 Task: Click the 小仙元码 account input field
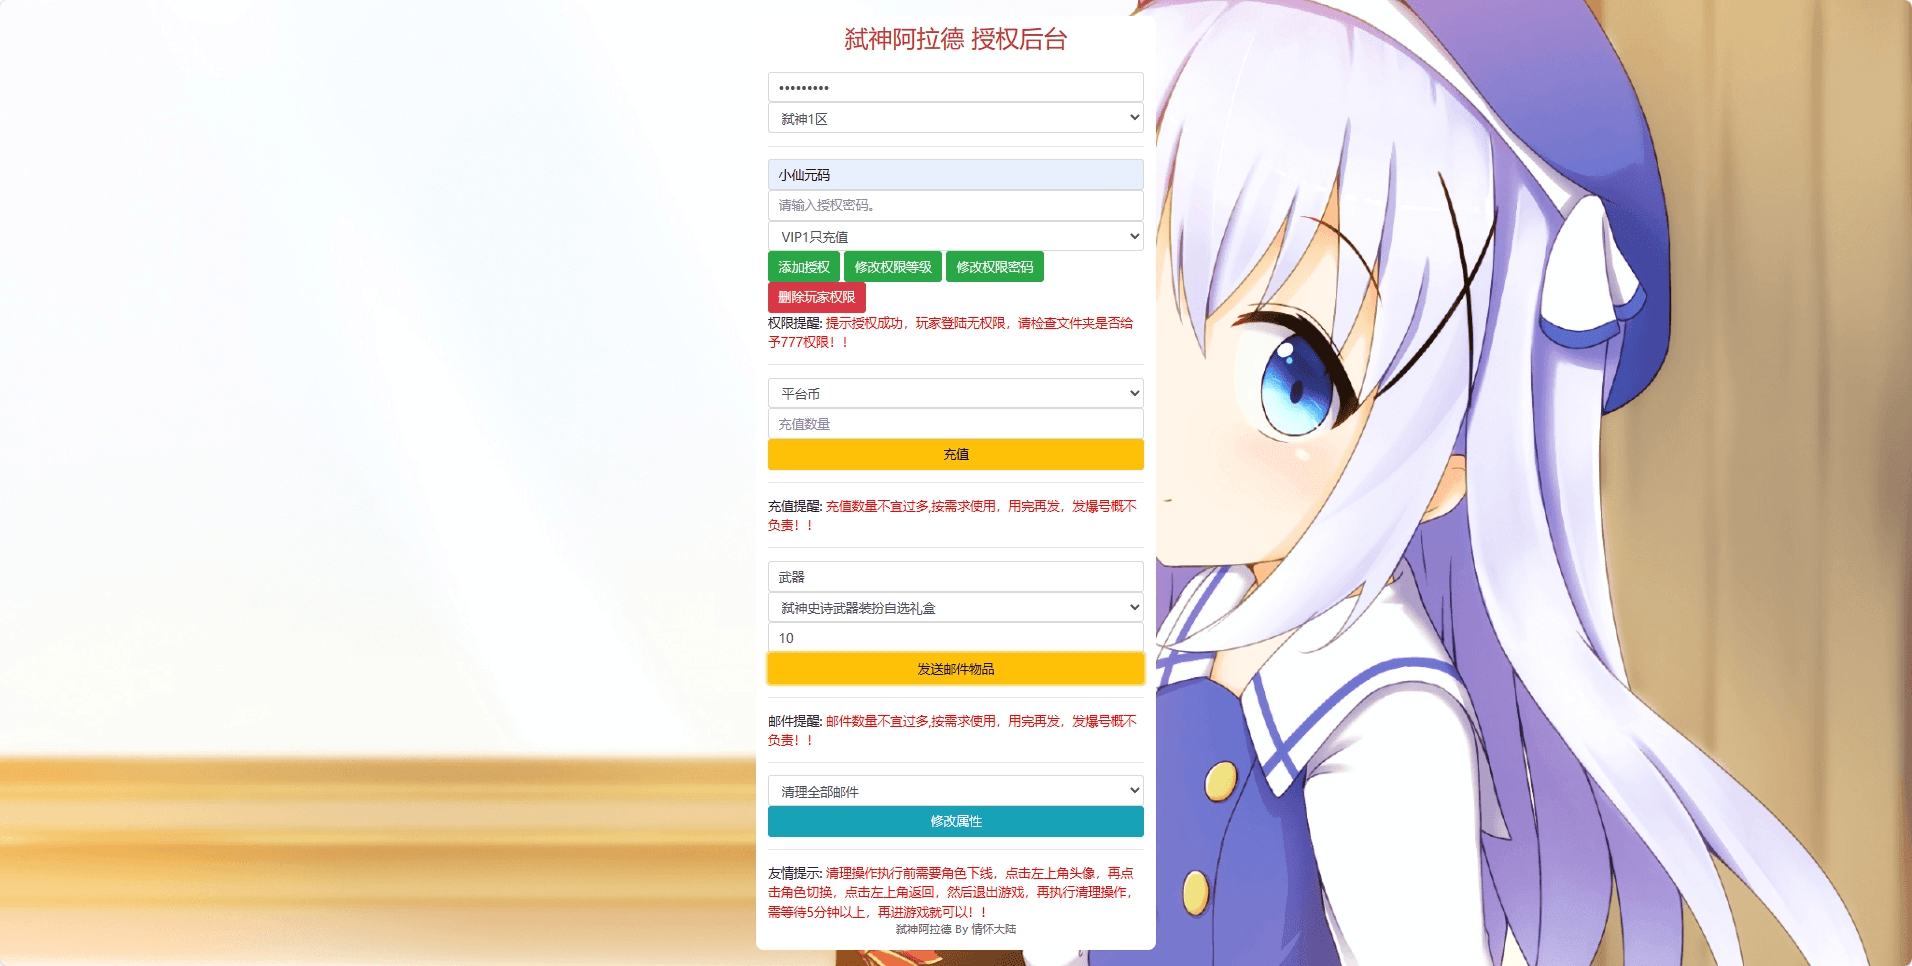(955, 175)
